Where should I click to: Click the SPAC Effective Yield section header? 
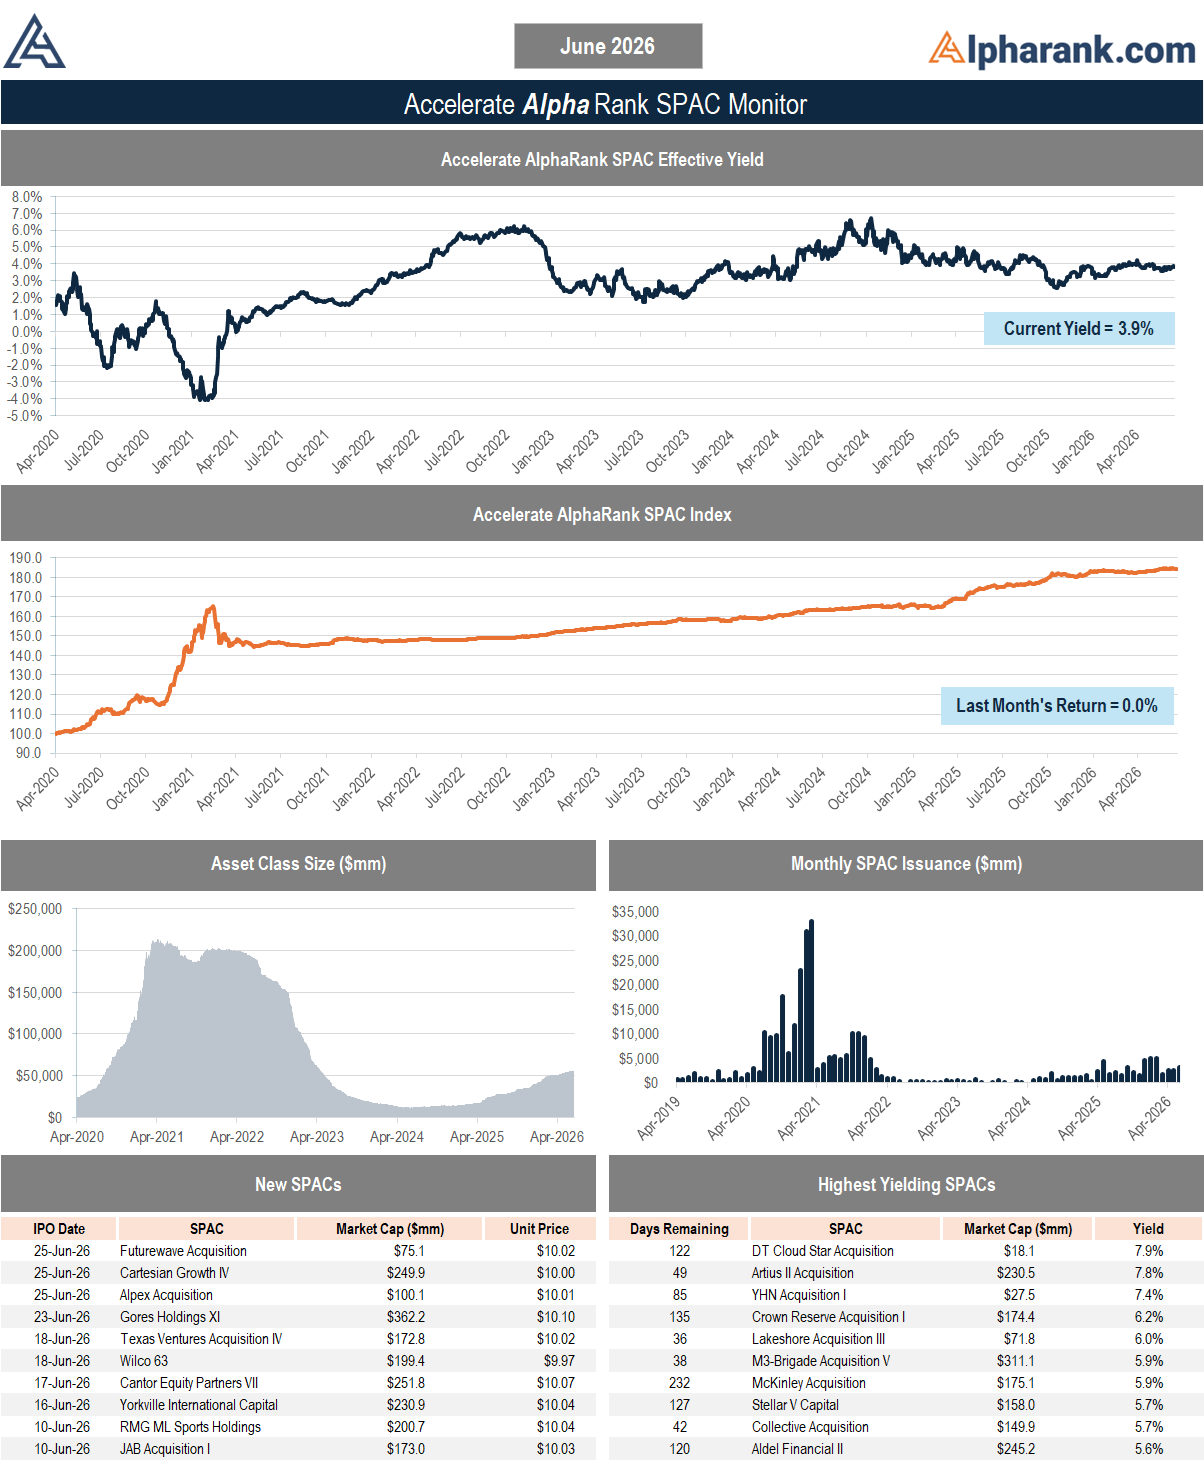602,159
